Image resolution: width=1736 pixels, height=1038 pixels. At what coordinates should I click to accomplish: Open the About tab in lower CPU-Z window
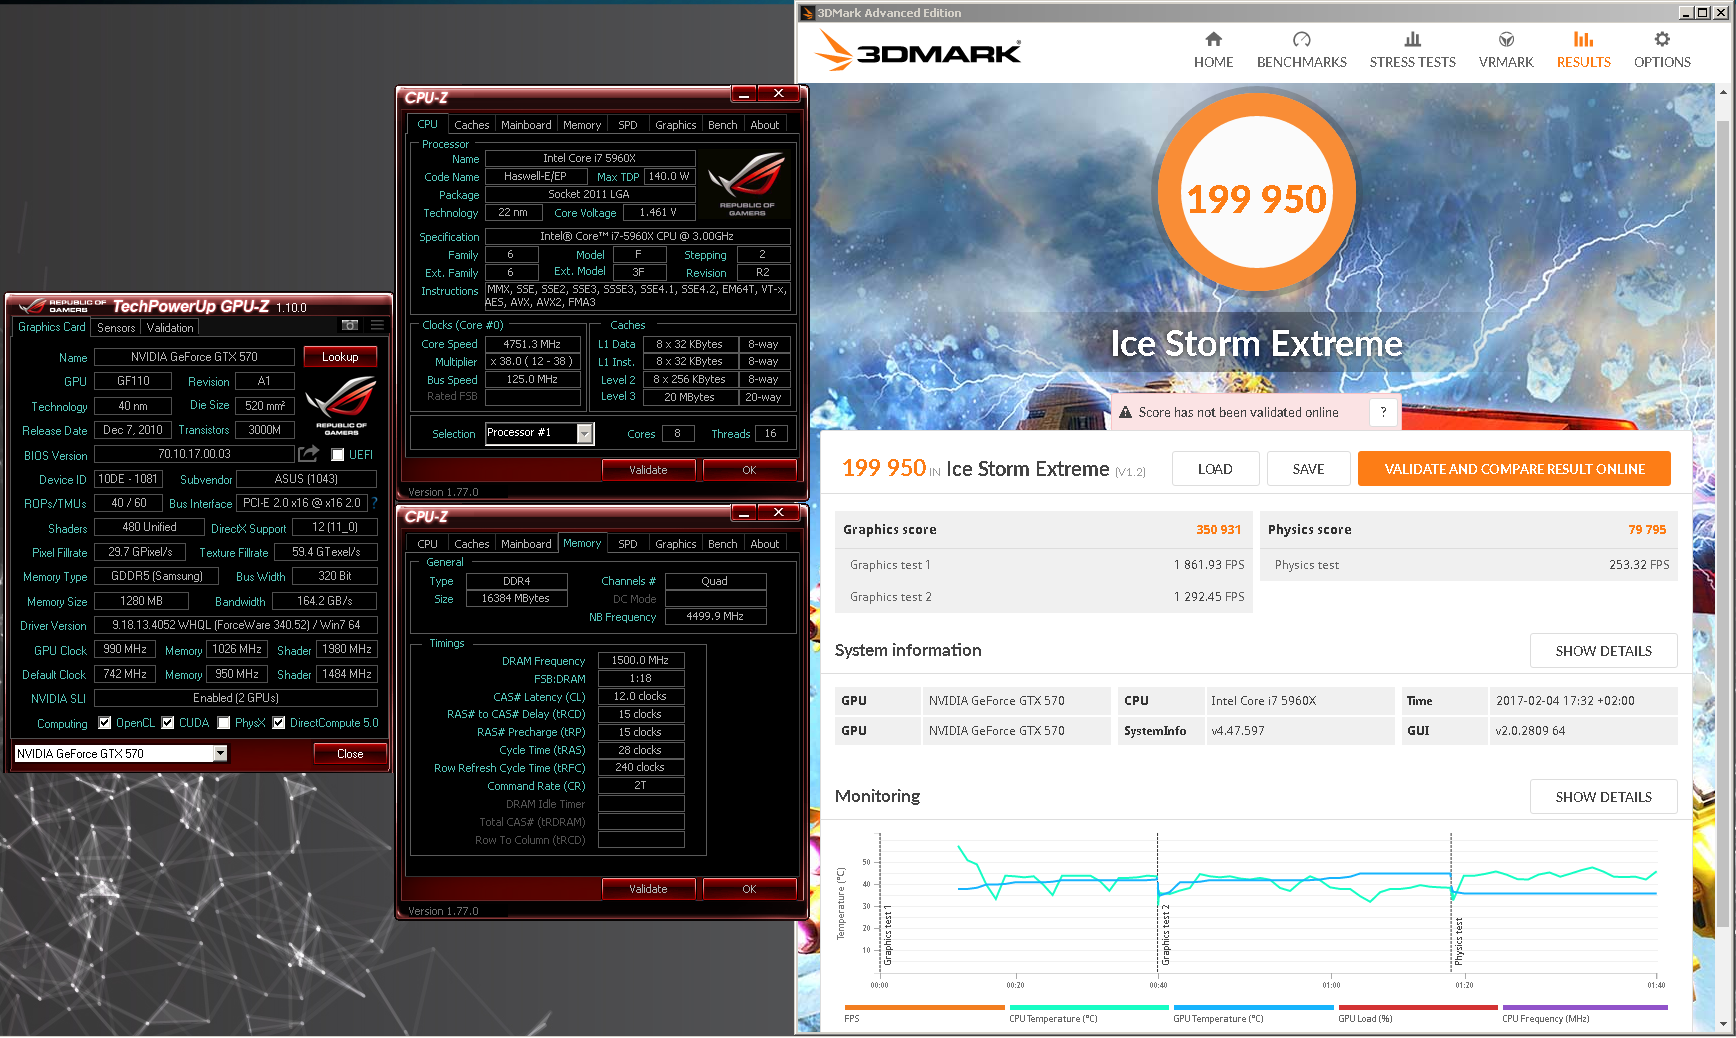coord(764,544)
